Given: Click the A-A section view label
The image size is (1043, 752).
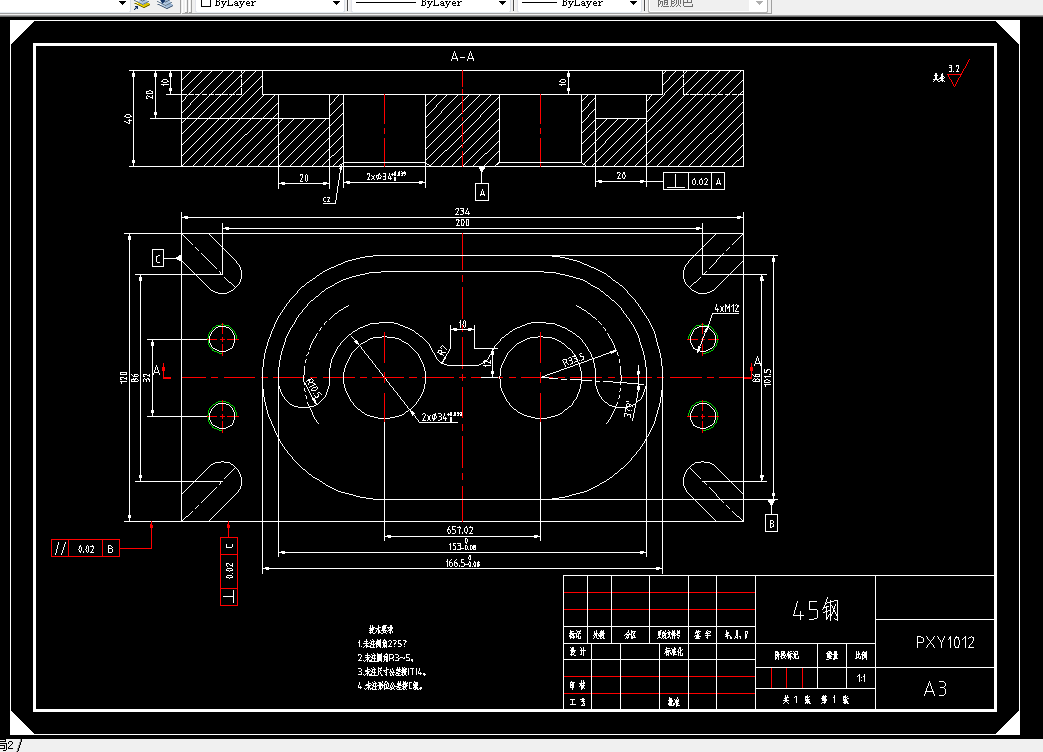Looking at the screenshot, I should click(462, 57).
